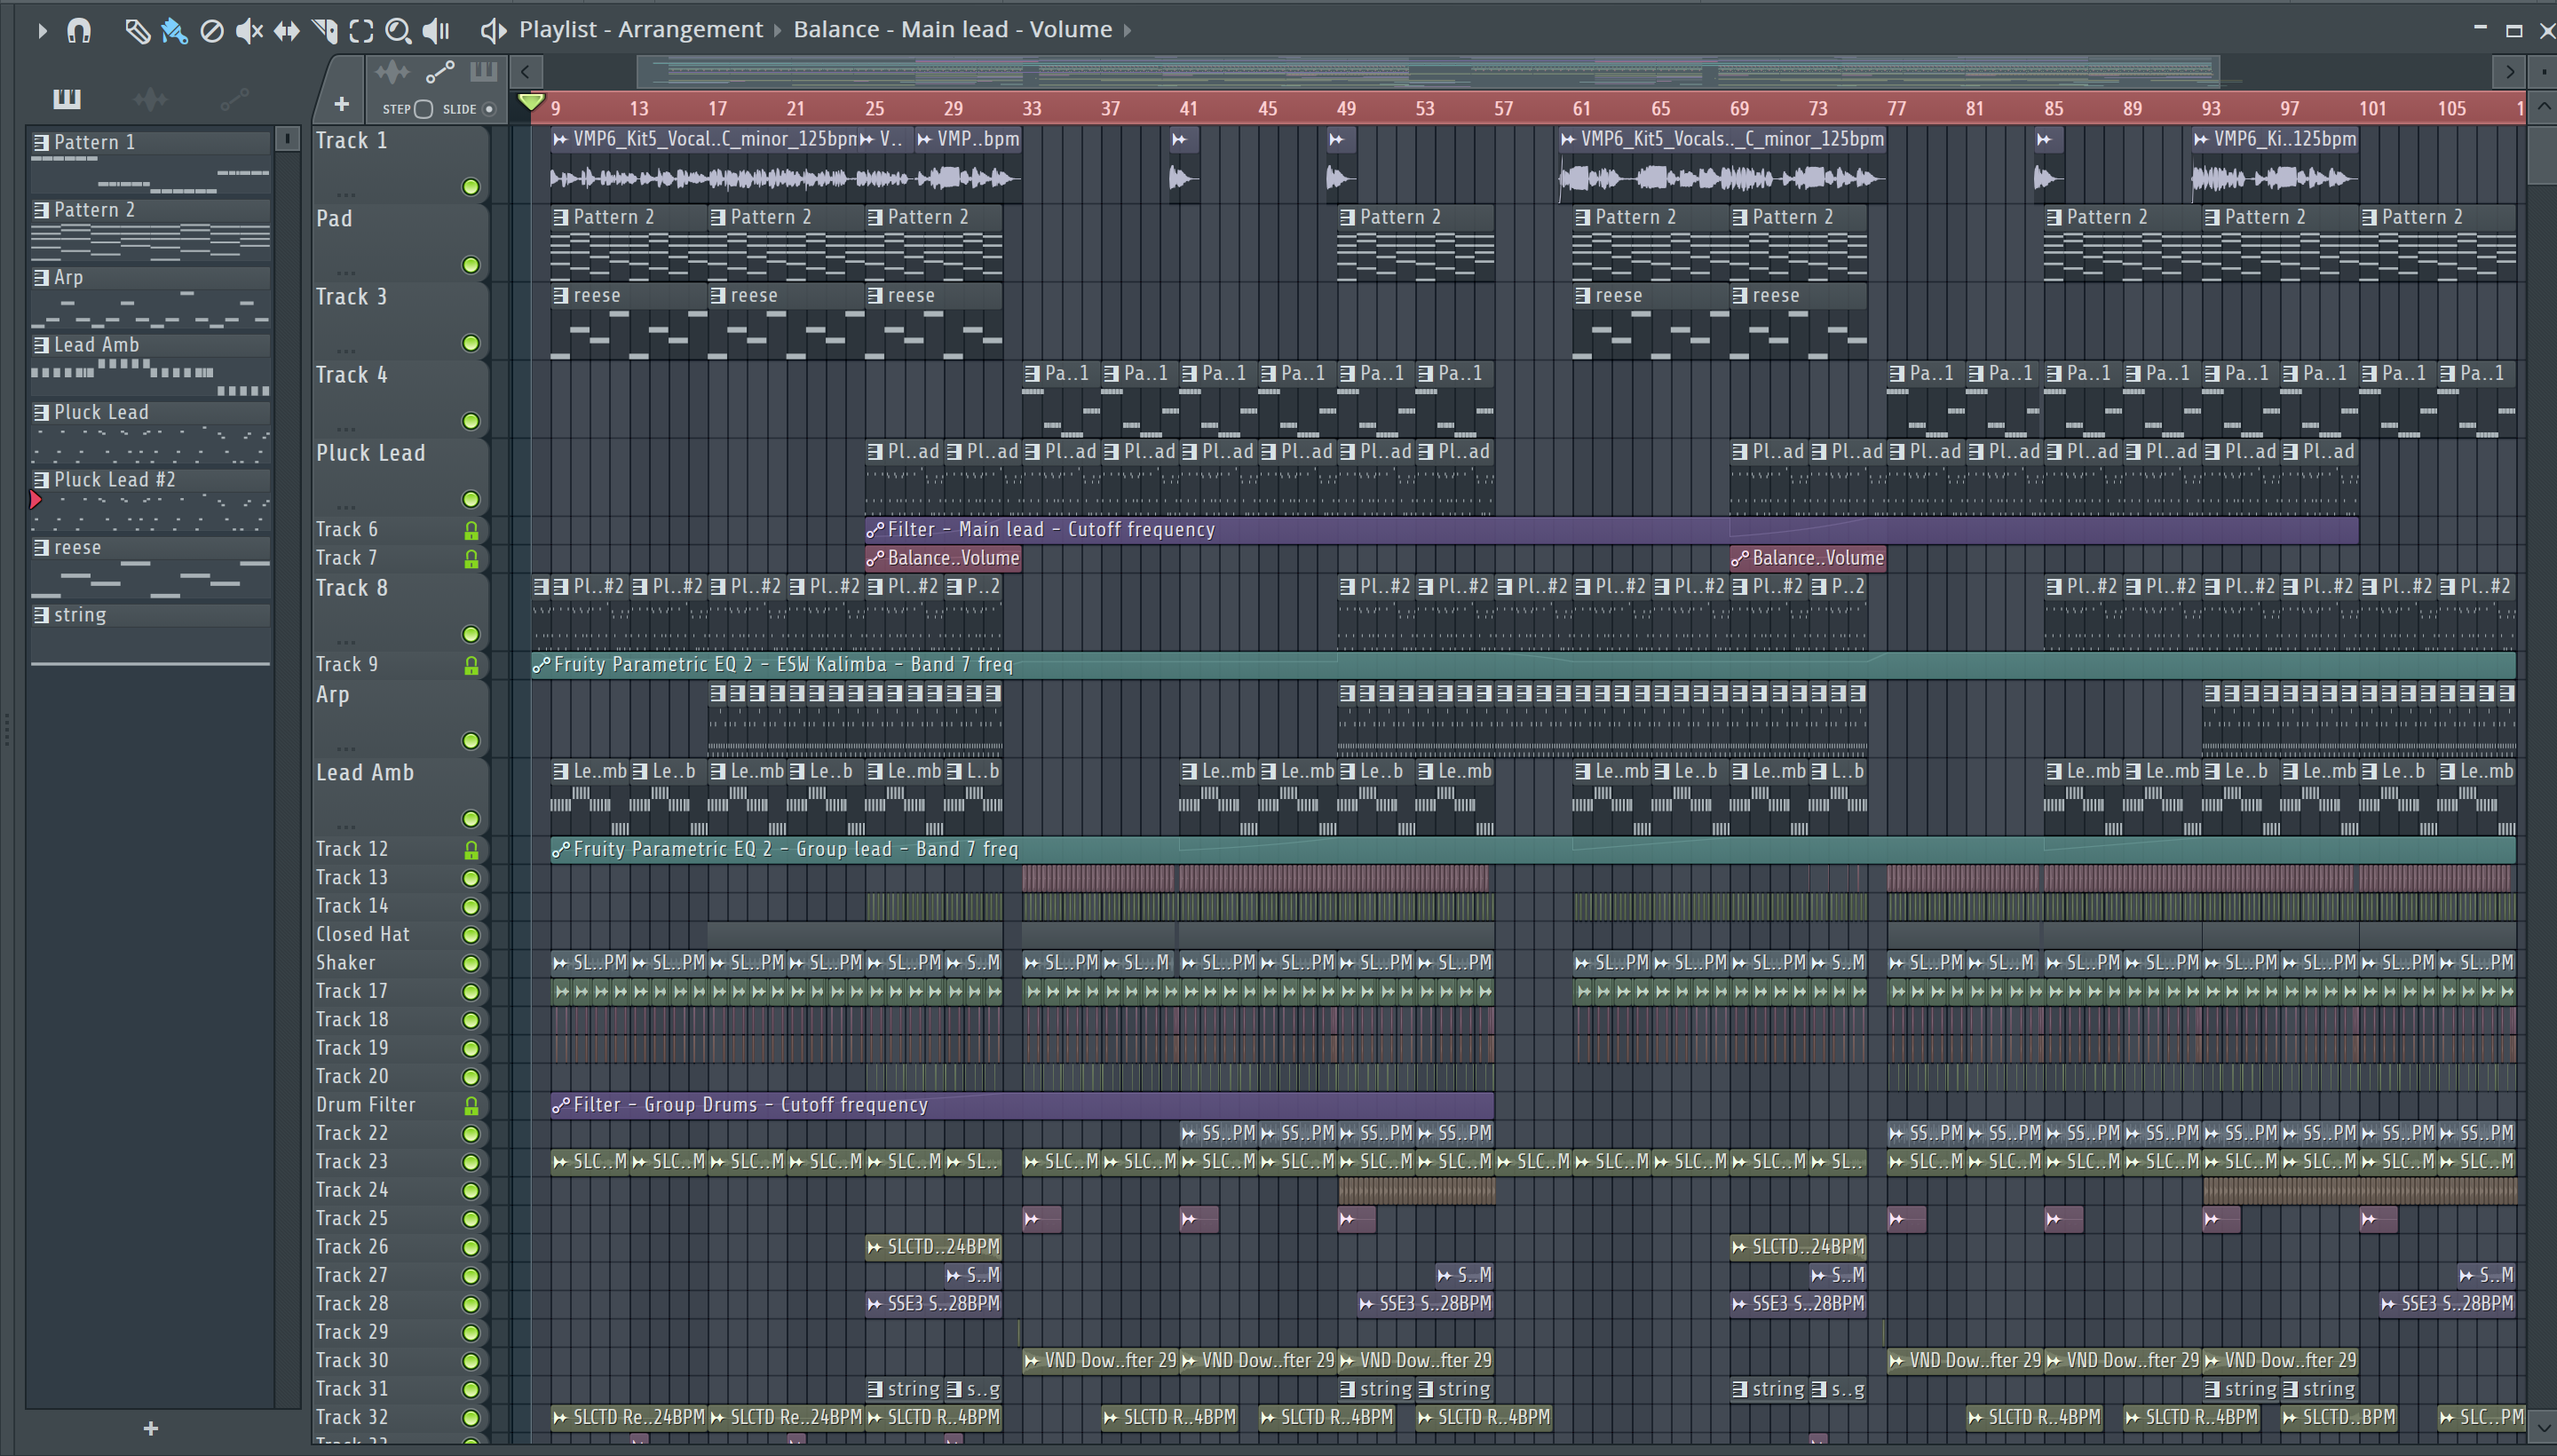The image size is (2557, 1456).
Task: Open the clip menu arrow after Balance - Main lead - Volume
Action: (1127, 31)
